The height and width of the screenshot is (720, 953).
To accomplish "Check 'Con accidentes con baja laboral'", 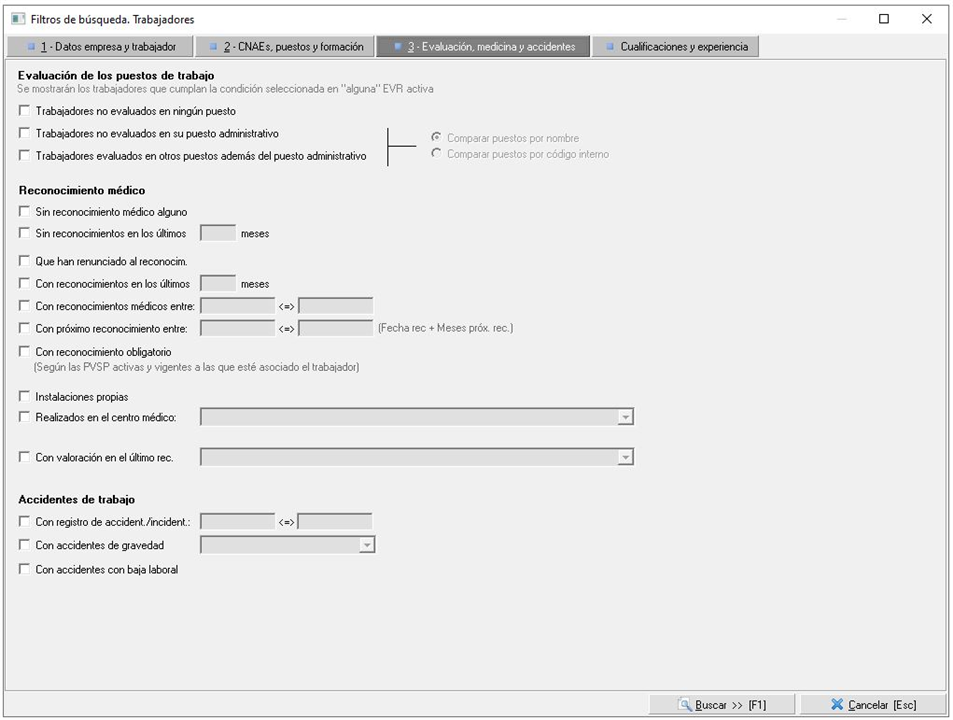I will (24, 569).
